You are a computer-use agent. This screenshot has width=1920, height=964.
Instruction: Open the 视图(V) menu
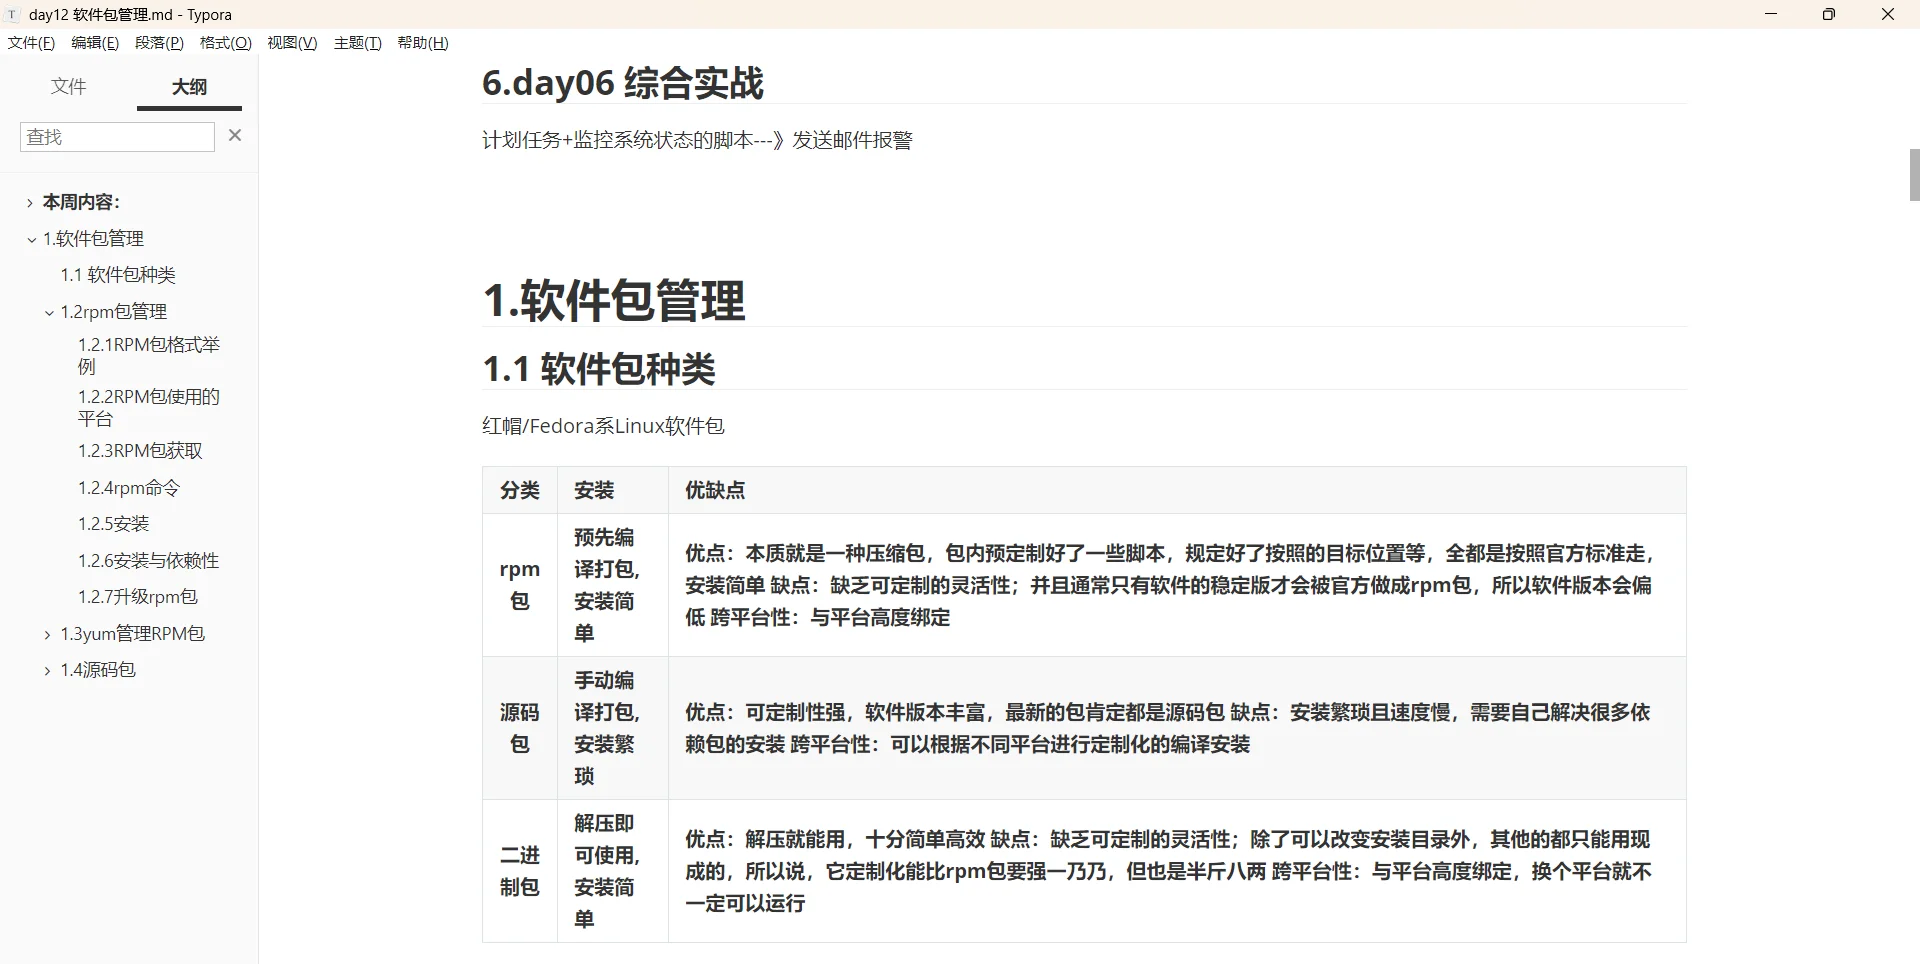click(x=291, y=43)
